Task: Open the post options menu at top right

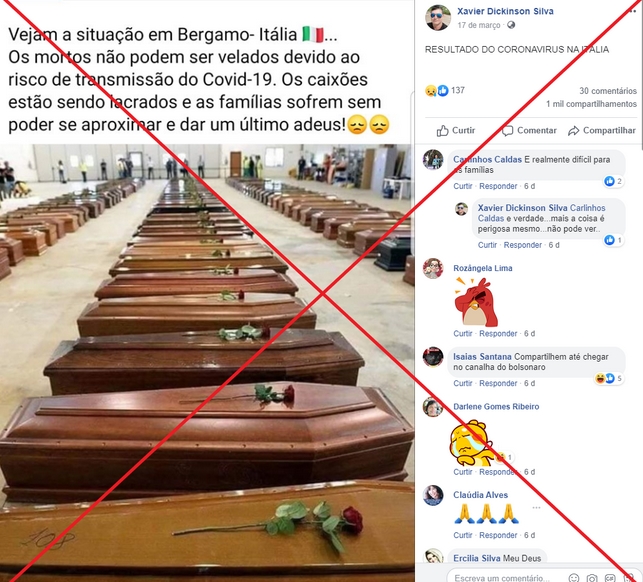Action: pyautogui.click(x=632, y=11)
